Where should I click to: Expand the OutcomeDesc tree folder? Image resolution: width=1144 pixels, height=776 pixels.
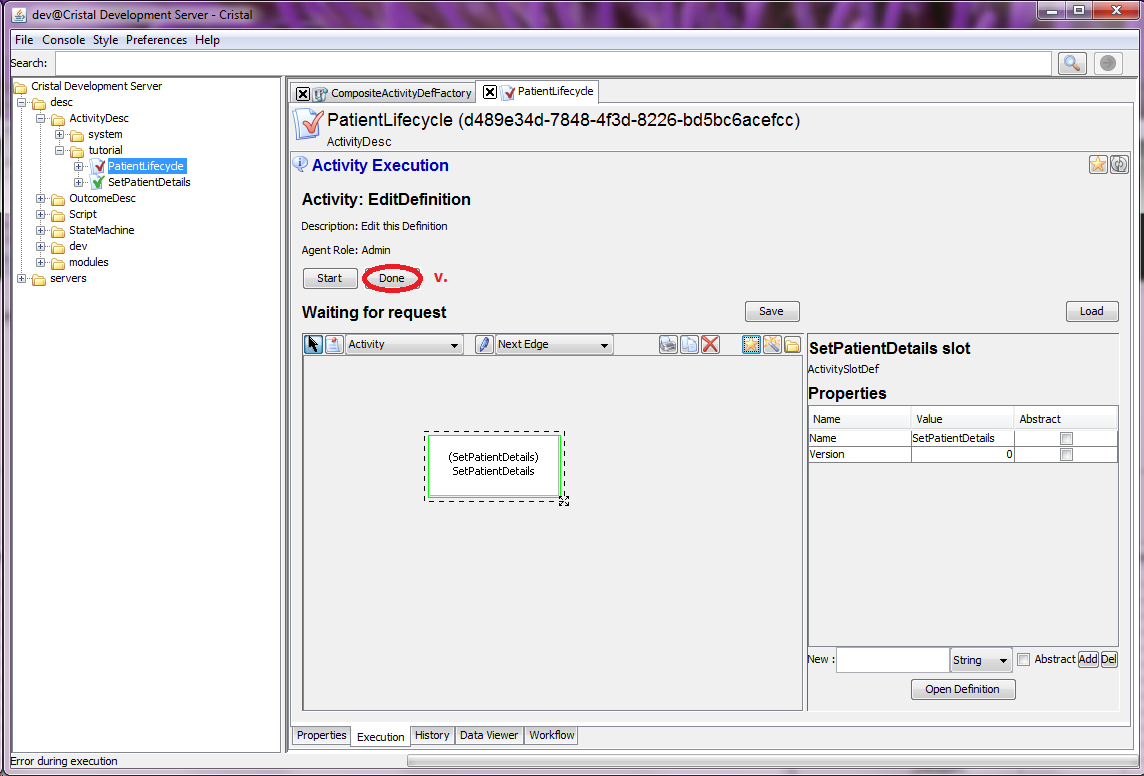click(41, 198)
